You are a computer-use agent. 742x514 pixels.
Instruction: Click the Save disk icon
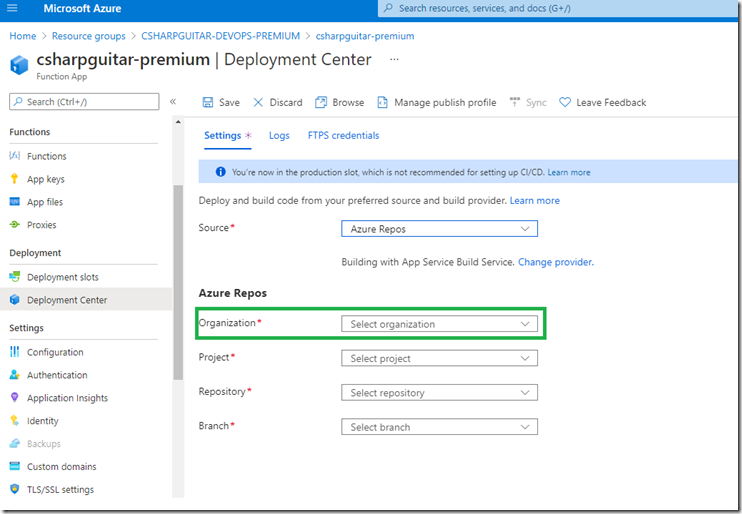coord(208,102)
